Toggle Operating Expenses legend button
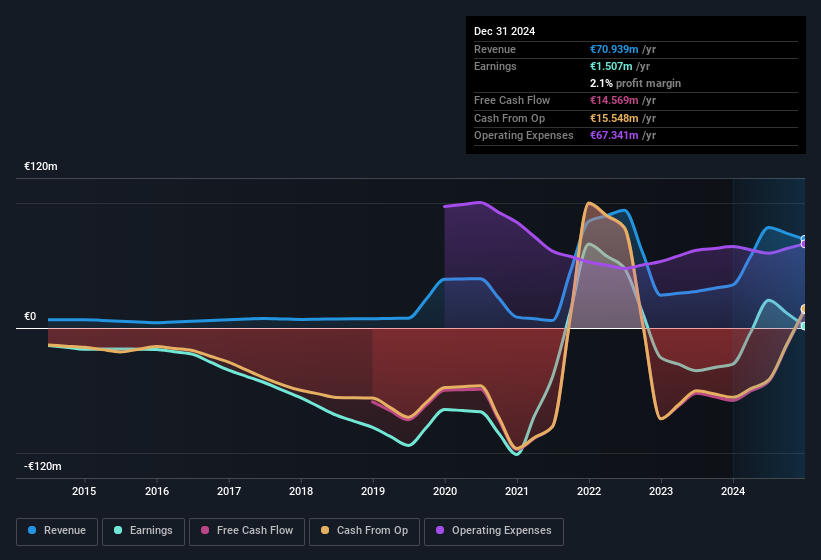Viewport: 821px width, 560px height. pyautogui.click(x=494, y=531)
